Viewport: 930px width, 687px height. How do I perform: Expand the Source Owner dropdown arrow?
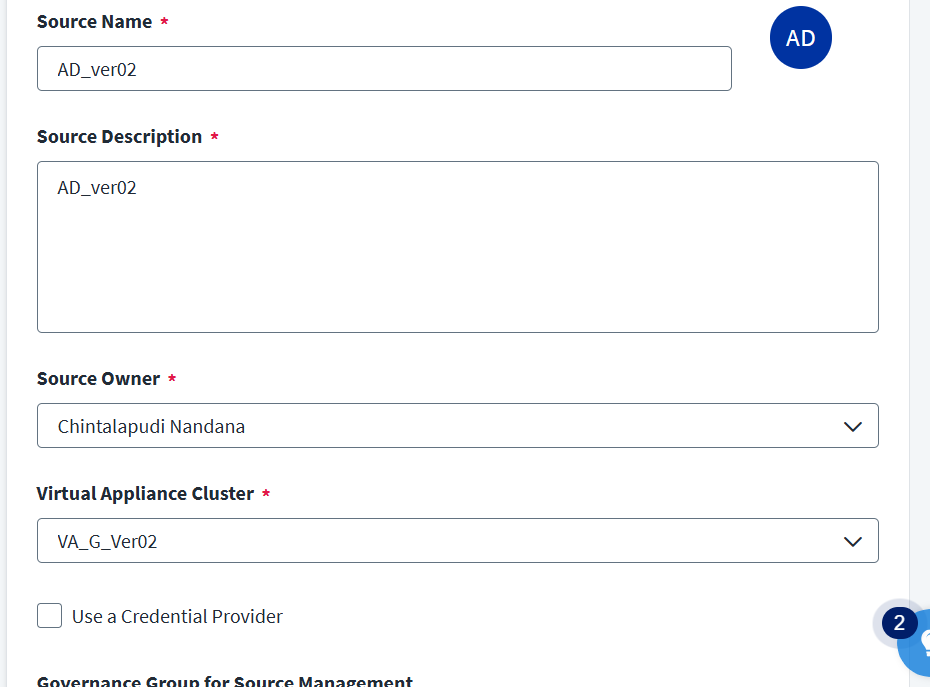852,426
